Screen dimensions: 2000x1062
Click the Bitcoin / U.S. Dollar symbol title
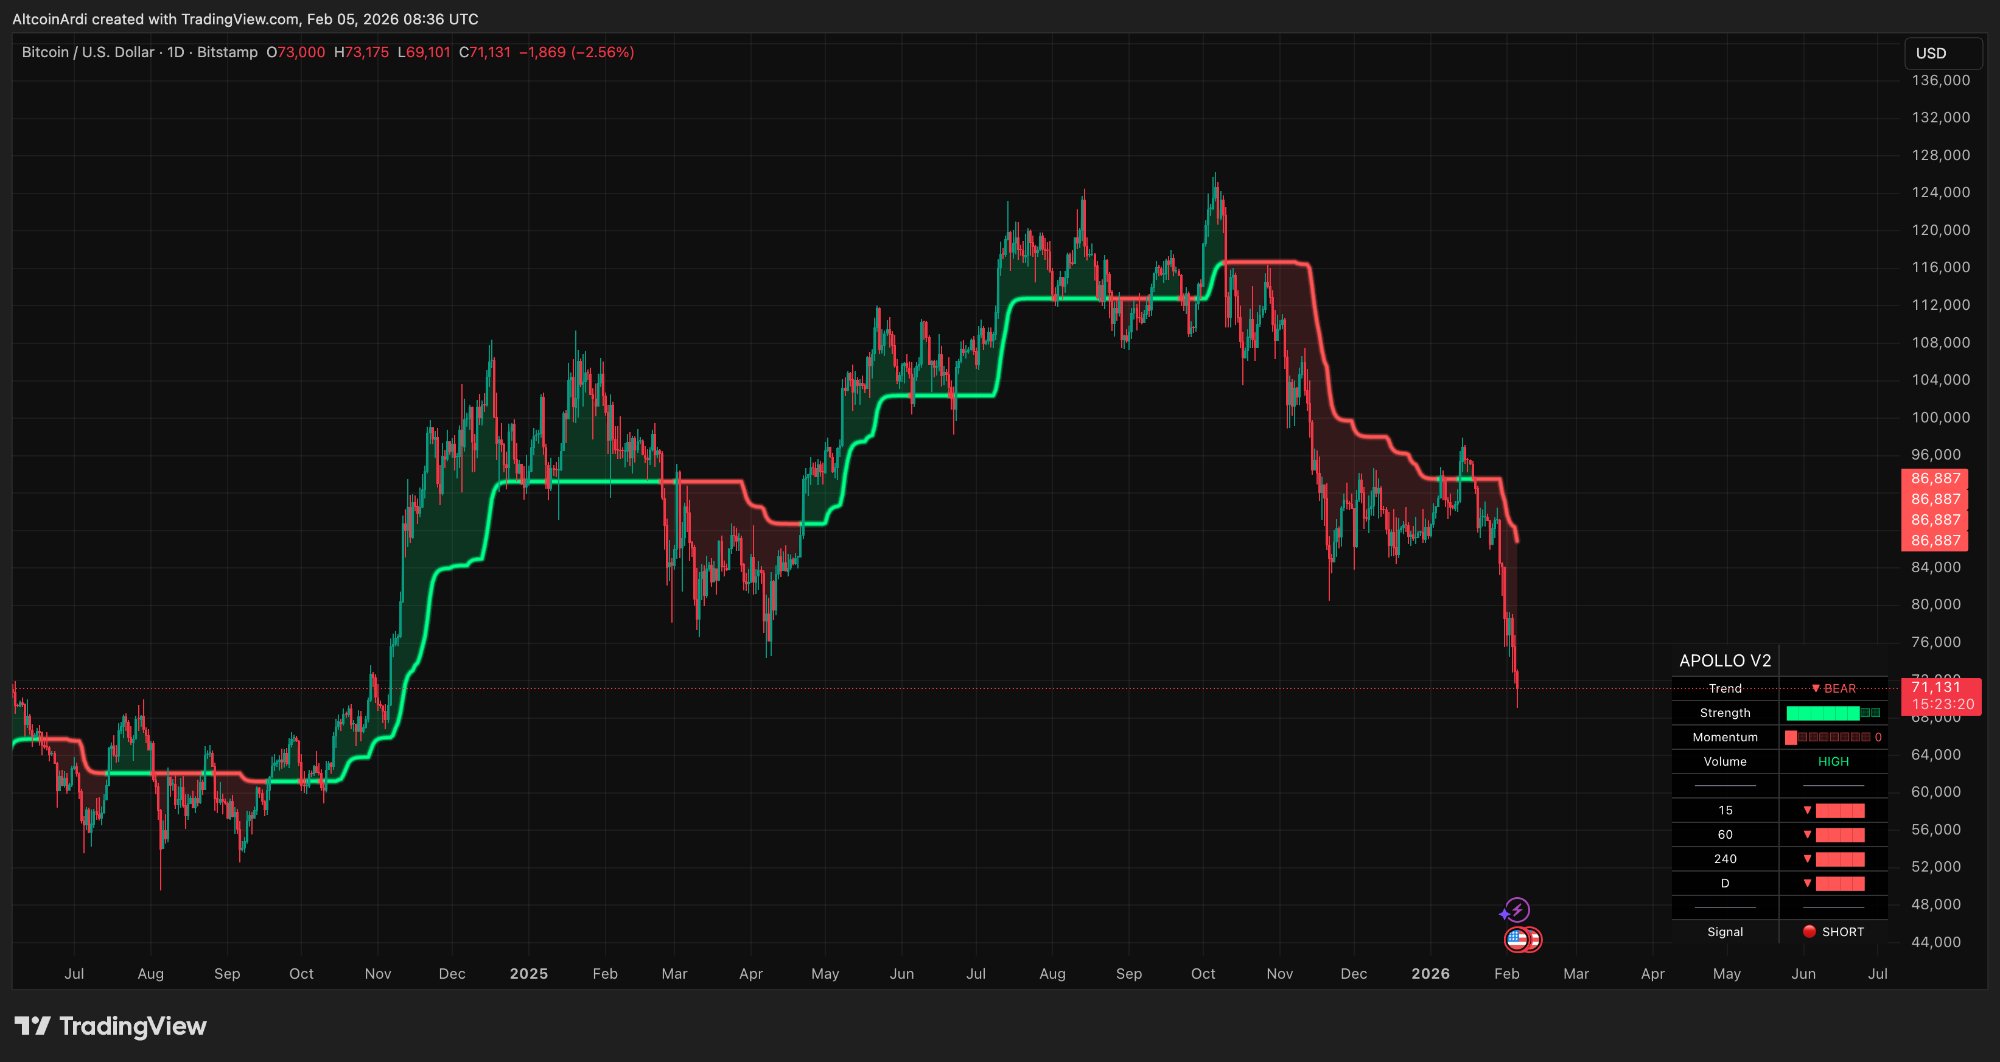88,52
